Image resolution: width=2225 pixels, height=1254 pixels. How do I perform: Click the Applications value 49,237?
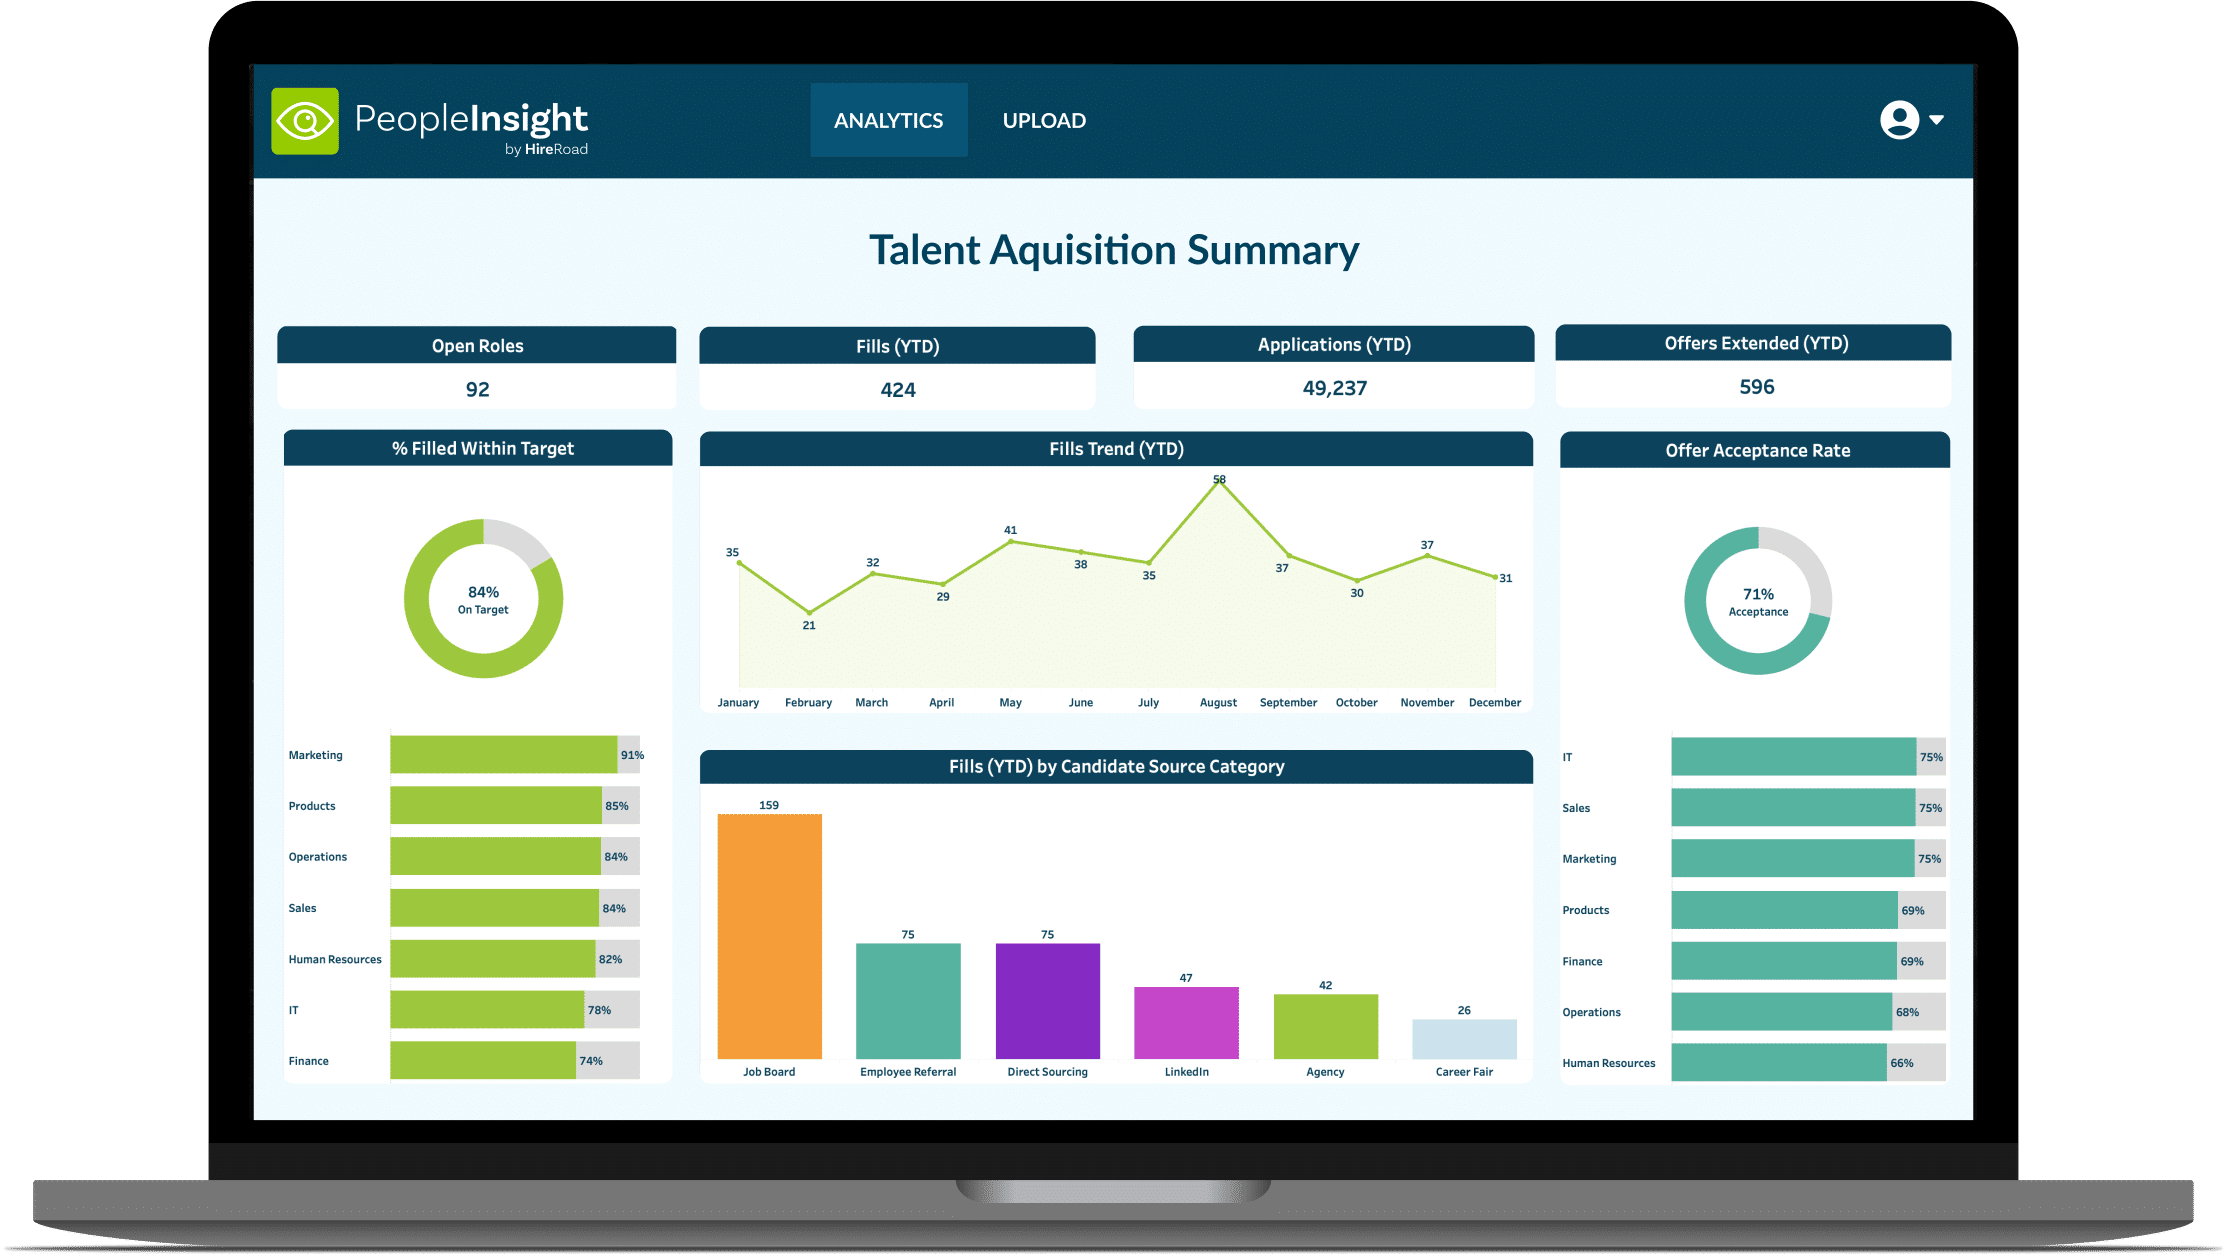1334,388
